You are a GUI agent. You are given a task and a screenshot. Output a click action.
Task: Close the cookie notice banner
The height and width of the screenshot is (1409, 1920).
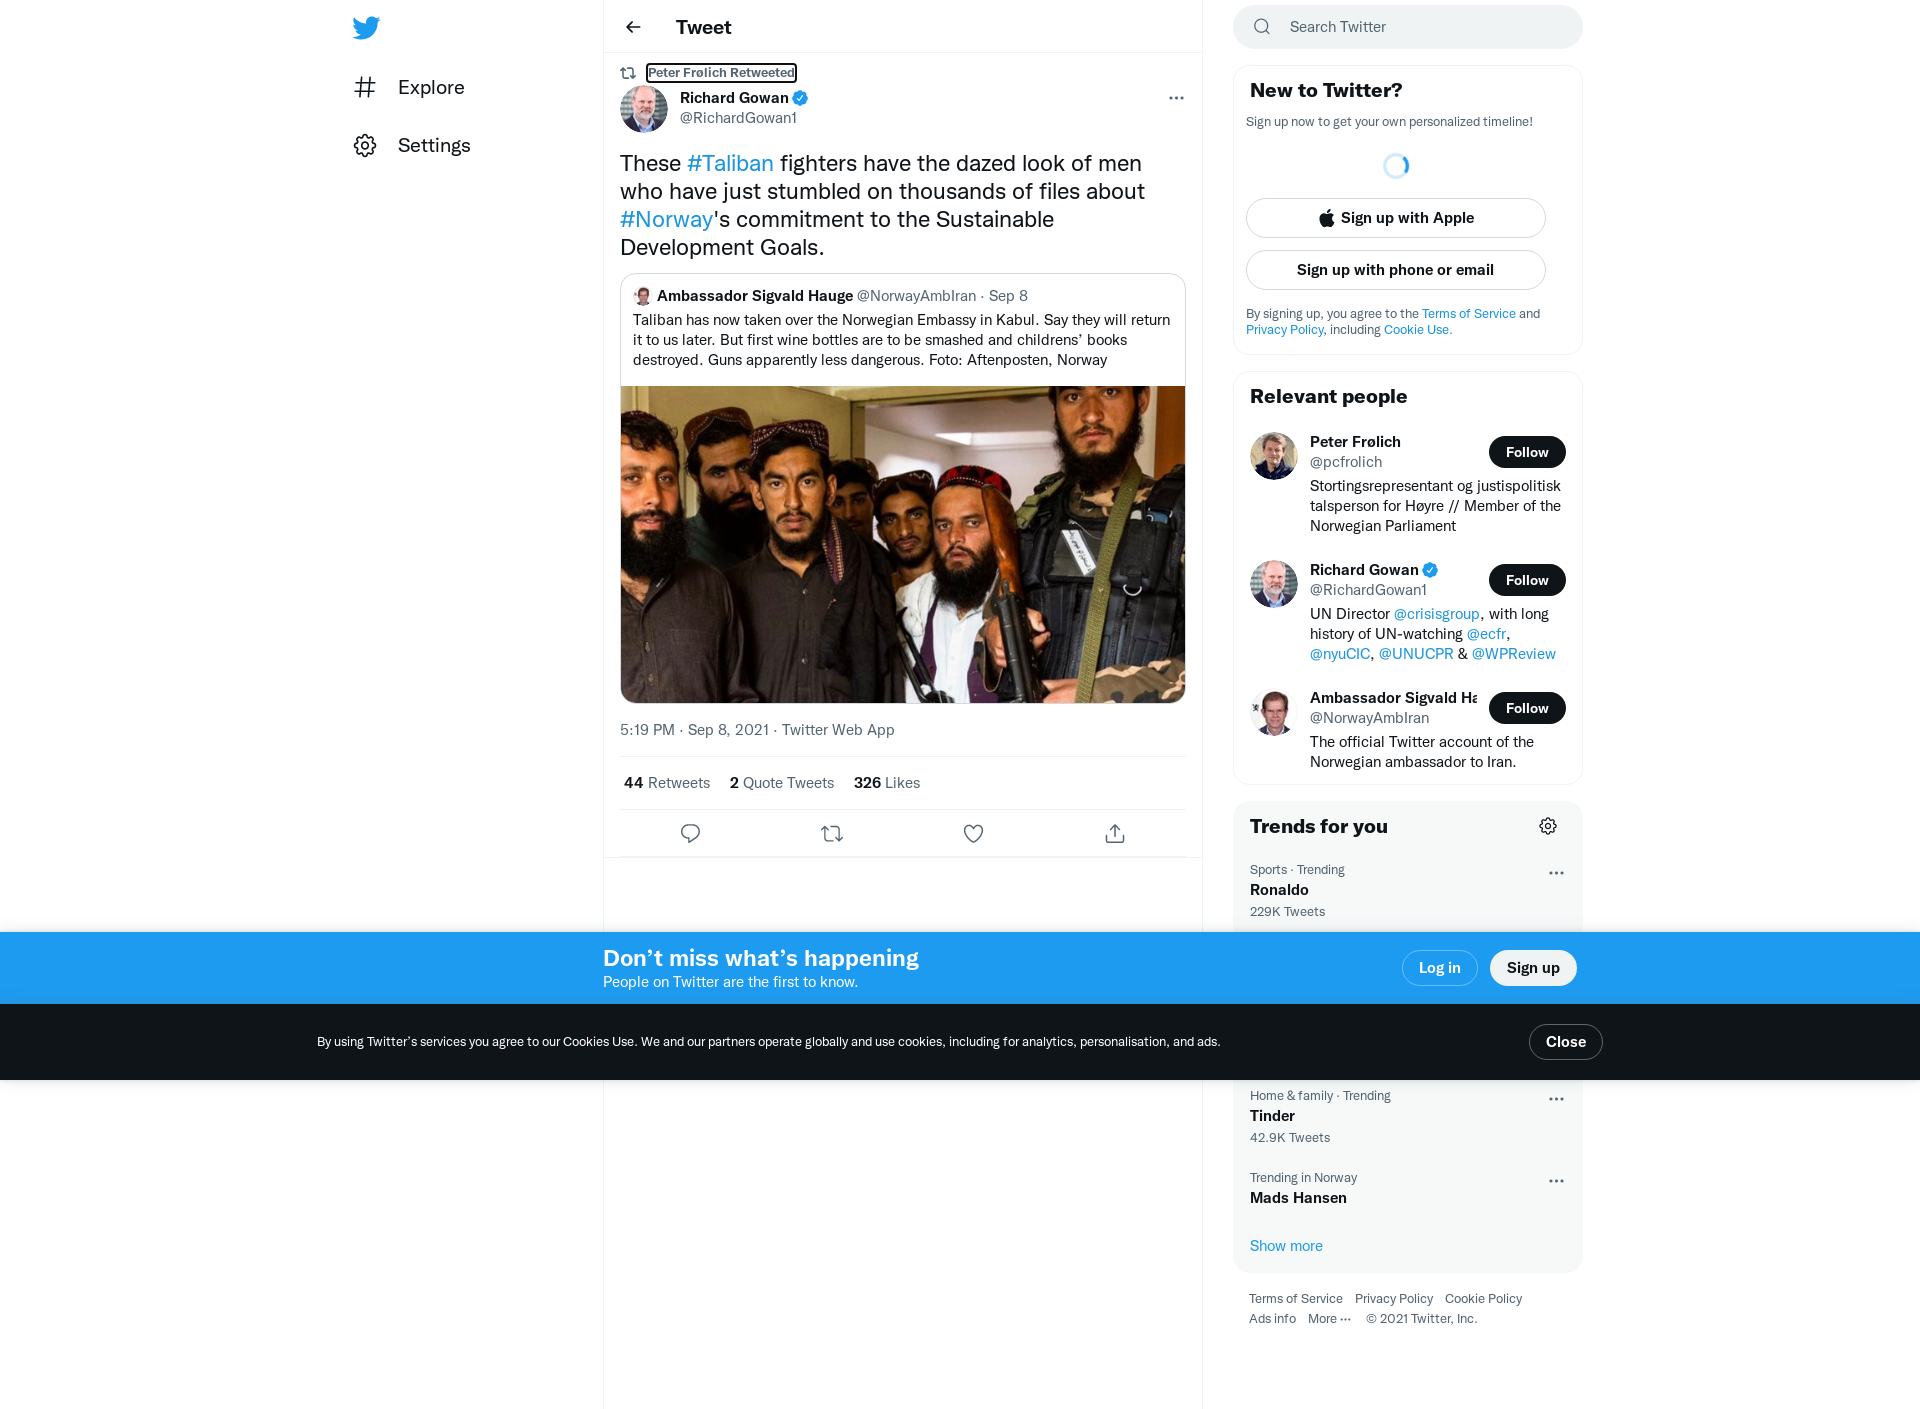point(1565,1042)
